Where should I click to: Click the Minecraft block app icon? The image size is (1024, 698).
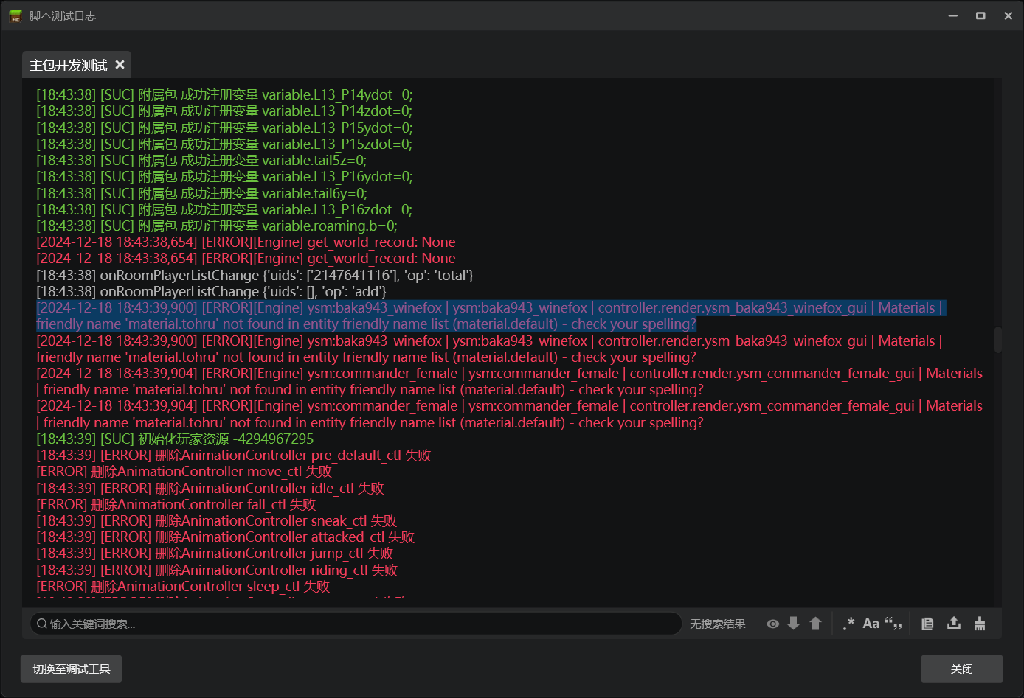pyautogui.click(x=15, y=15)
